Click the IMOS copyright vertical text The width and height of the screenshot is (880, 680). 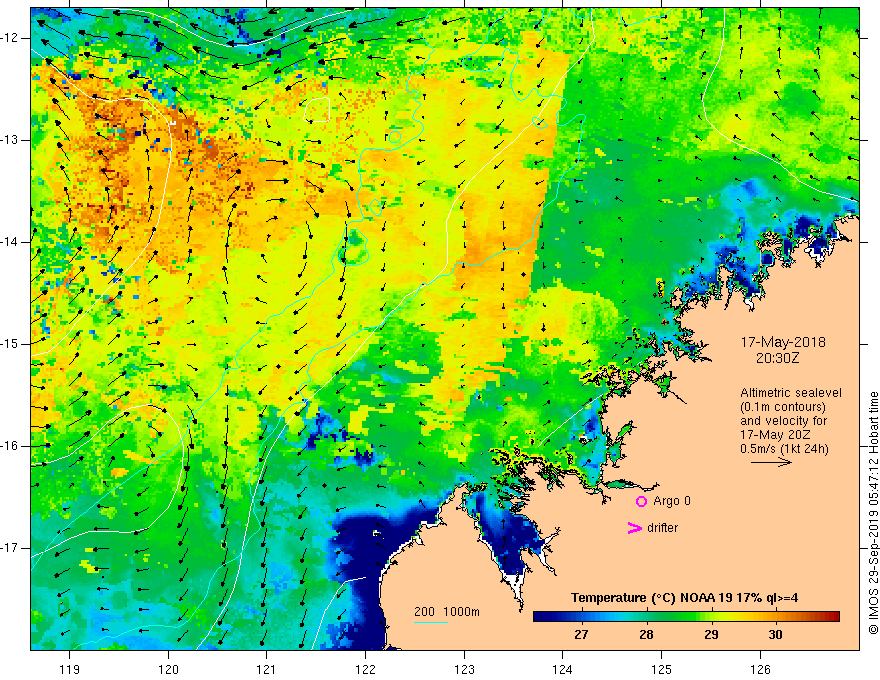pos(873,513)
